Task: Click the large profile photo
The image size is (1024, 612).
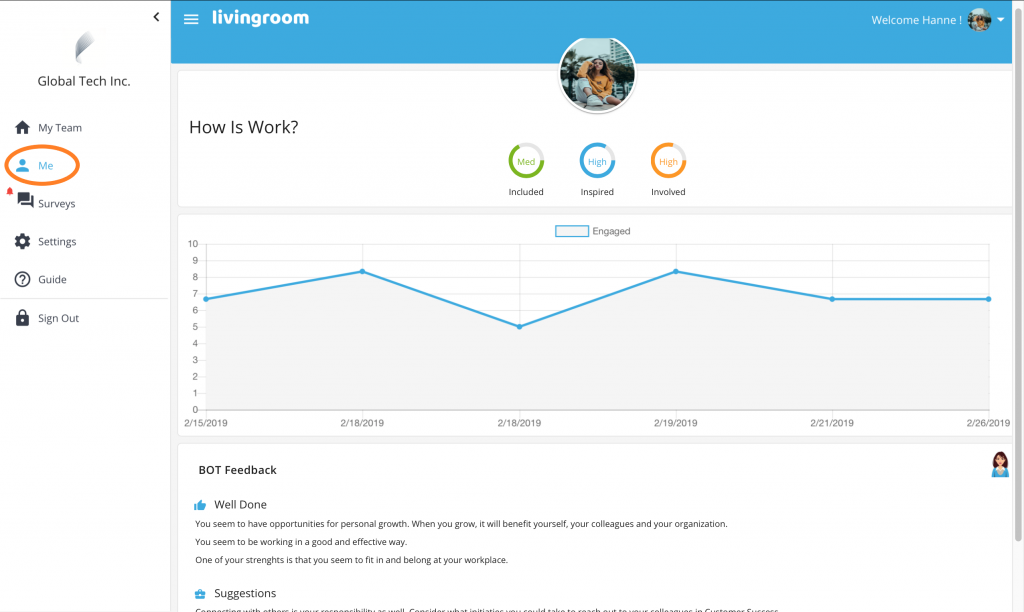Action: pos(597,75)
